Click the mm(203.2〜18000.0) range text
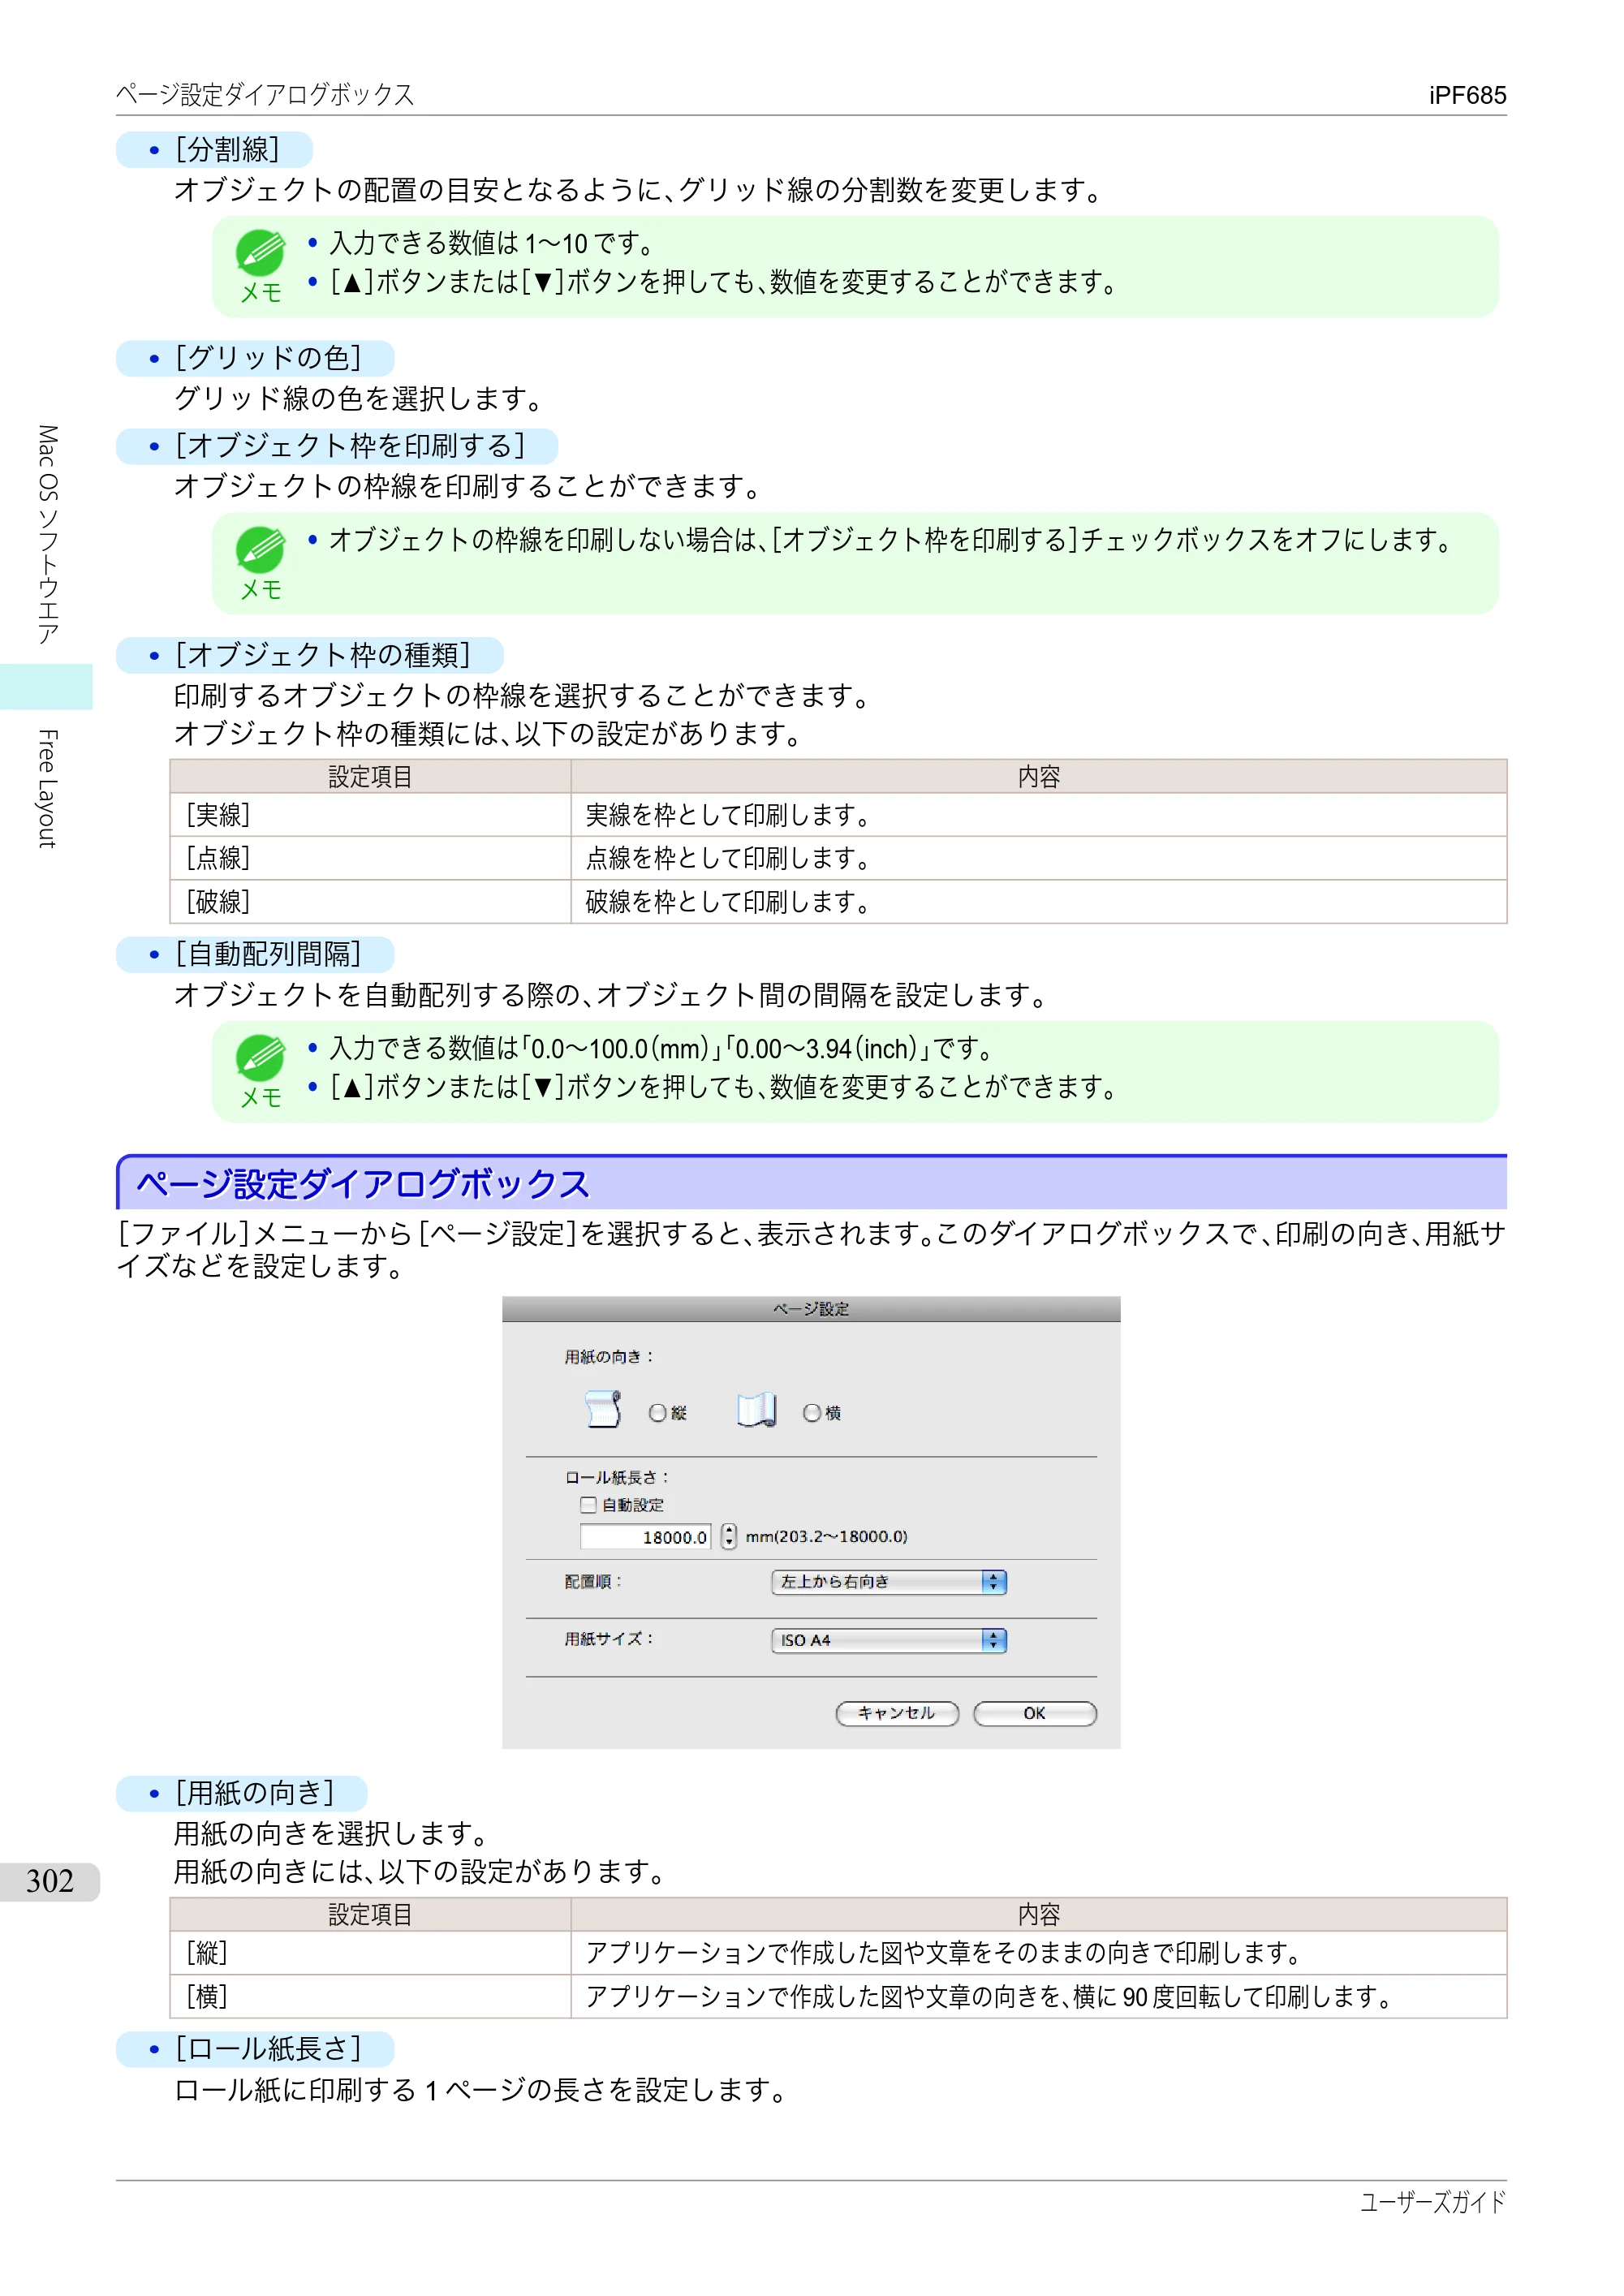The height and width of the screenshot is (2296, 1624). coord(827,1537)
